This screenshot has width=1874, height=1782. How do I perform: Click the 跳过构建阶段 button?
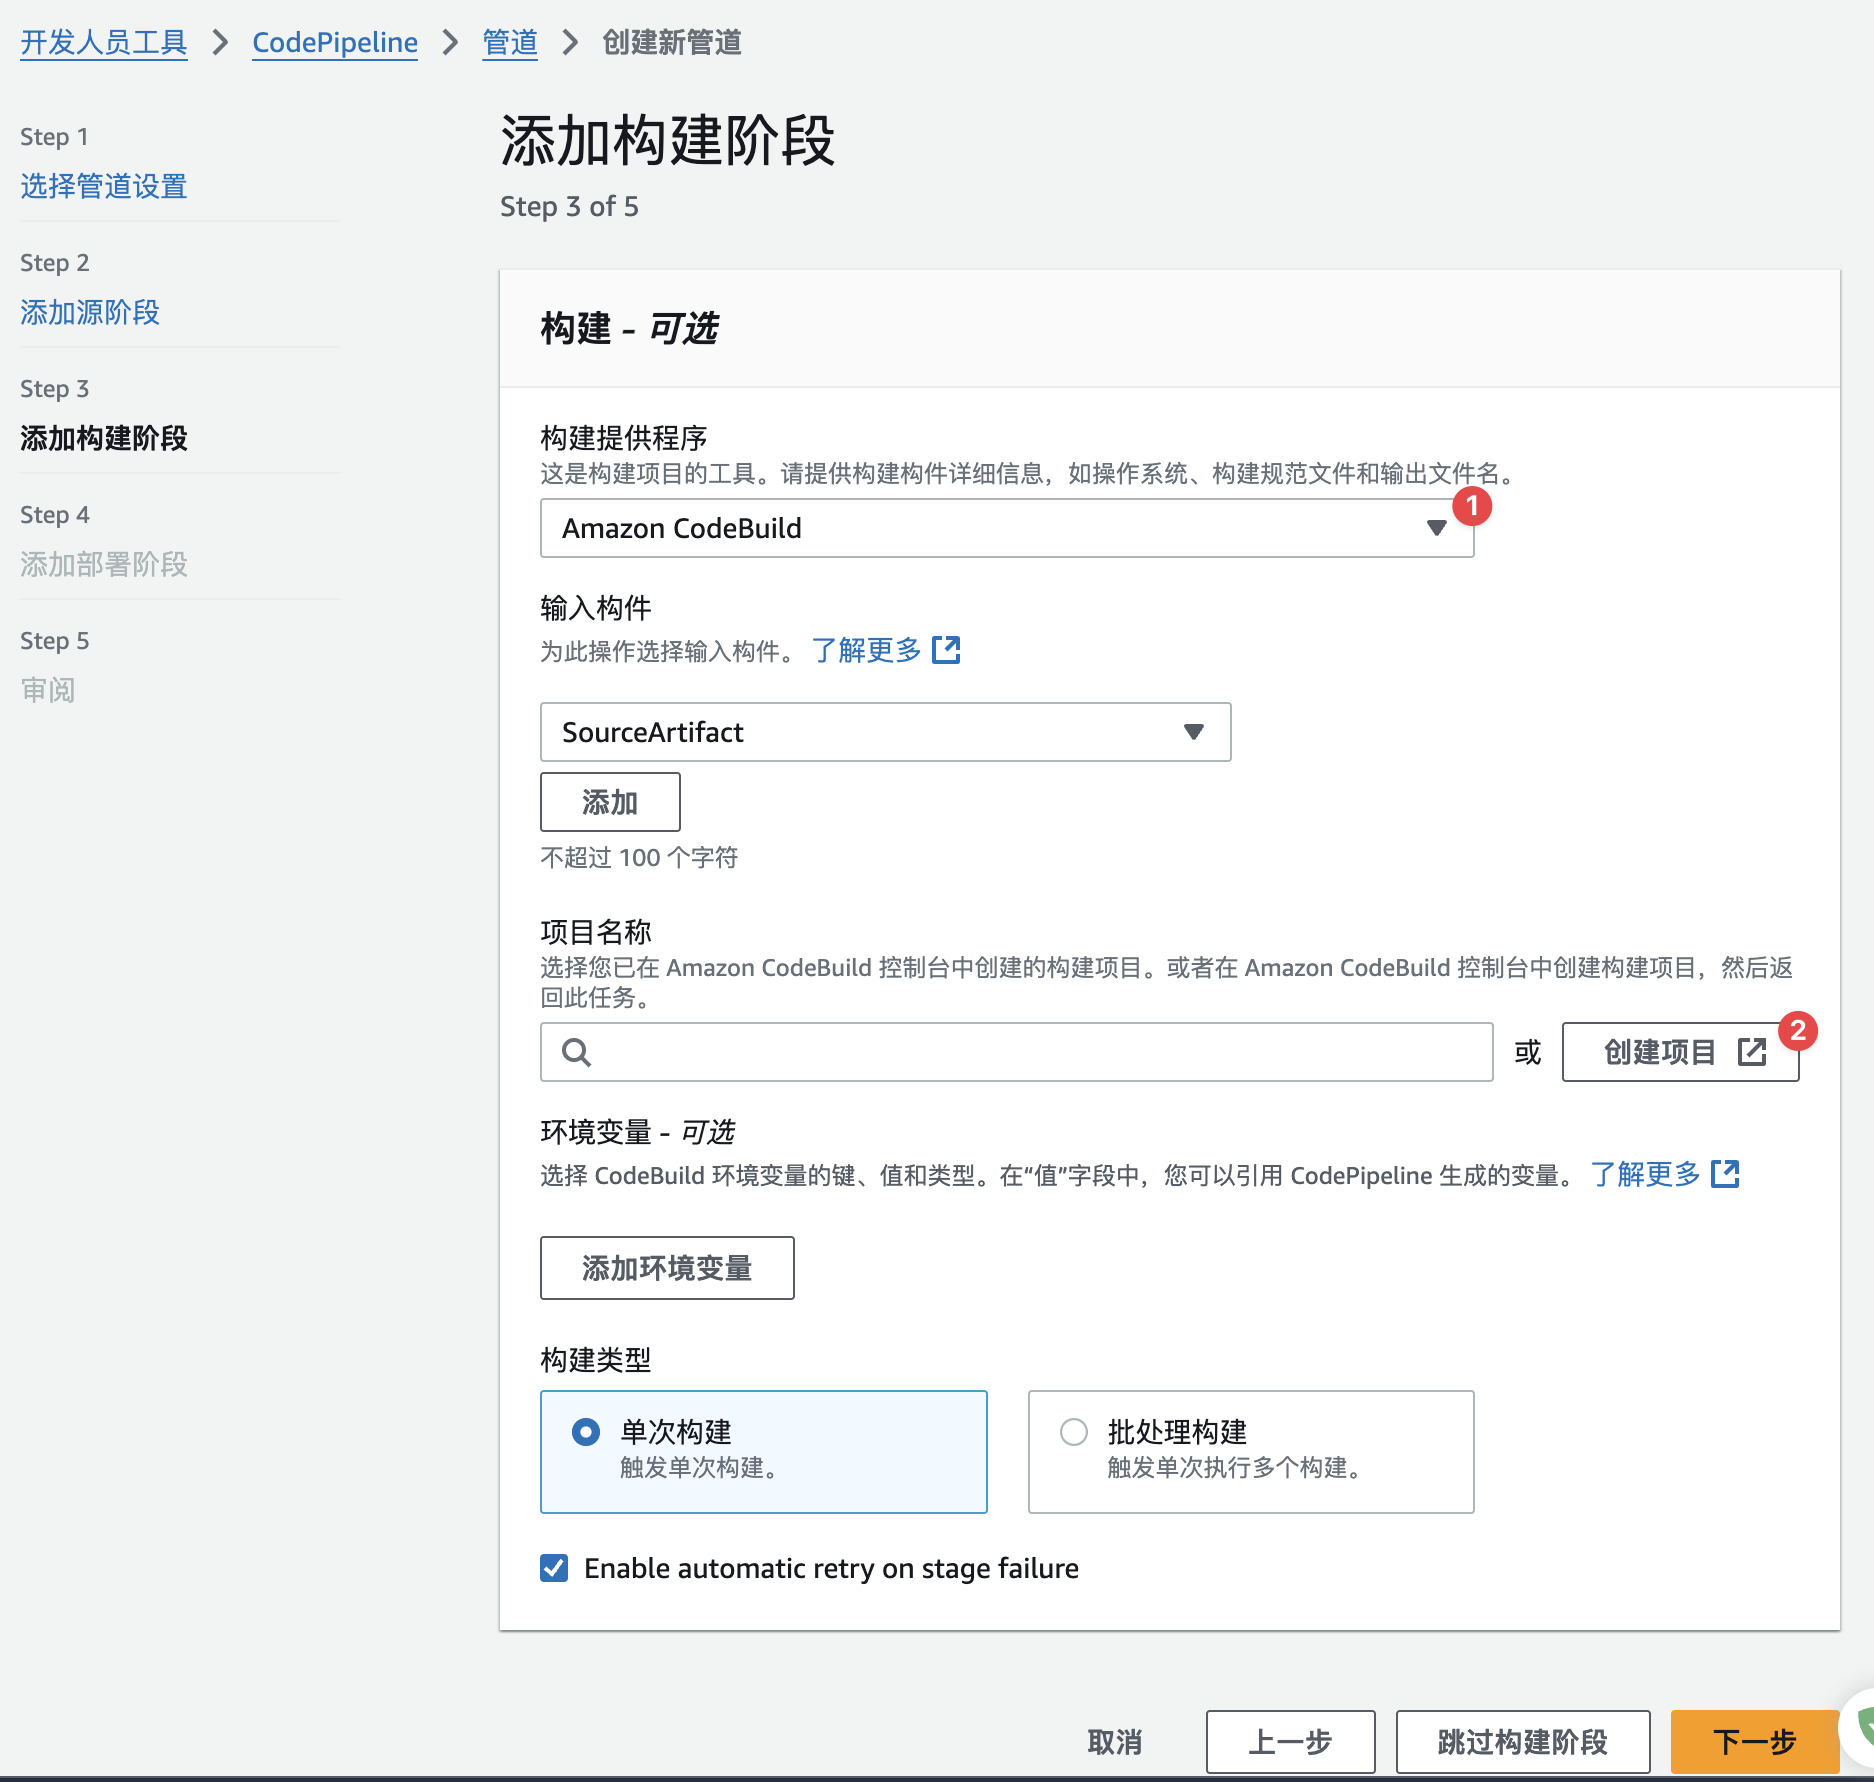1523,1742
